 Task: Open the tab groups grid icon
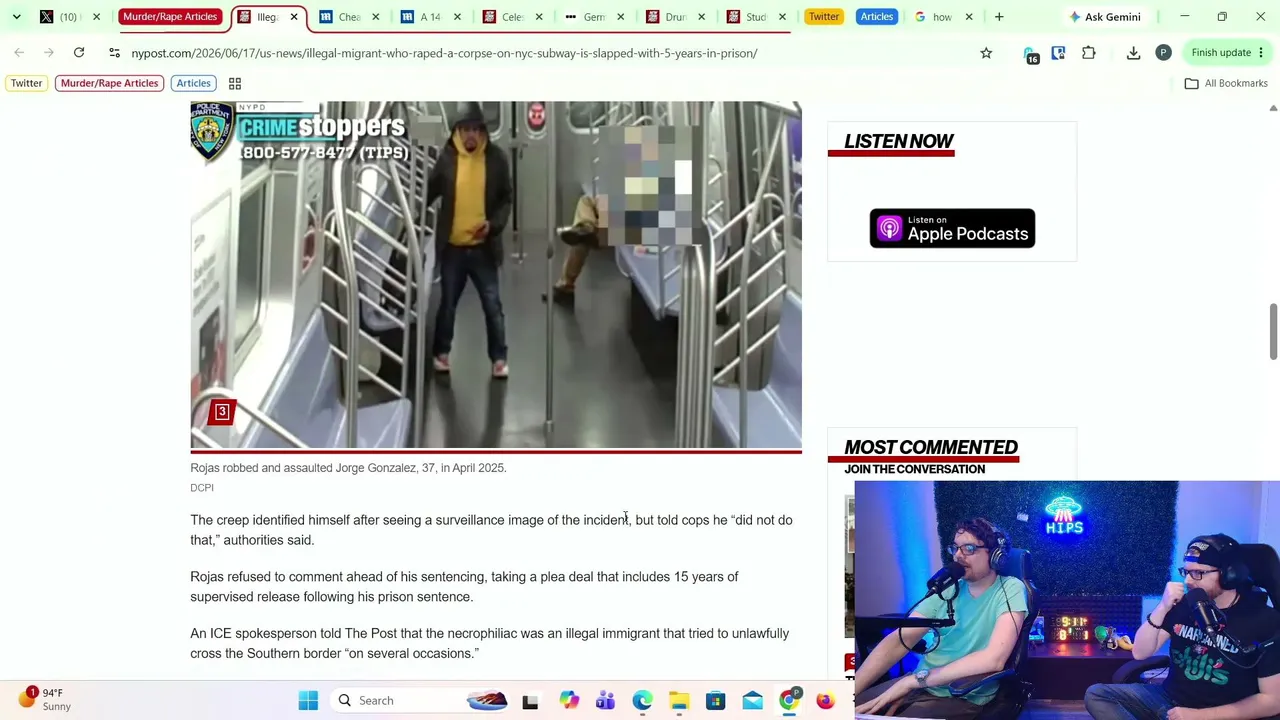click(x=235, y=84)
